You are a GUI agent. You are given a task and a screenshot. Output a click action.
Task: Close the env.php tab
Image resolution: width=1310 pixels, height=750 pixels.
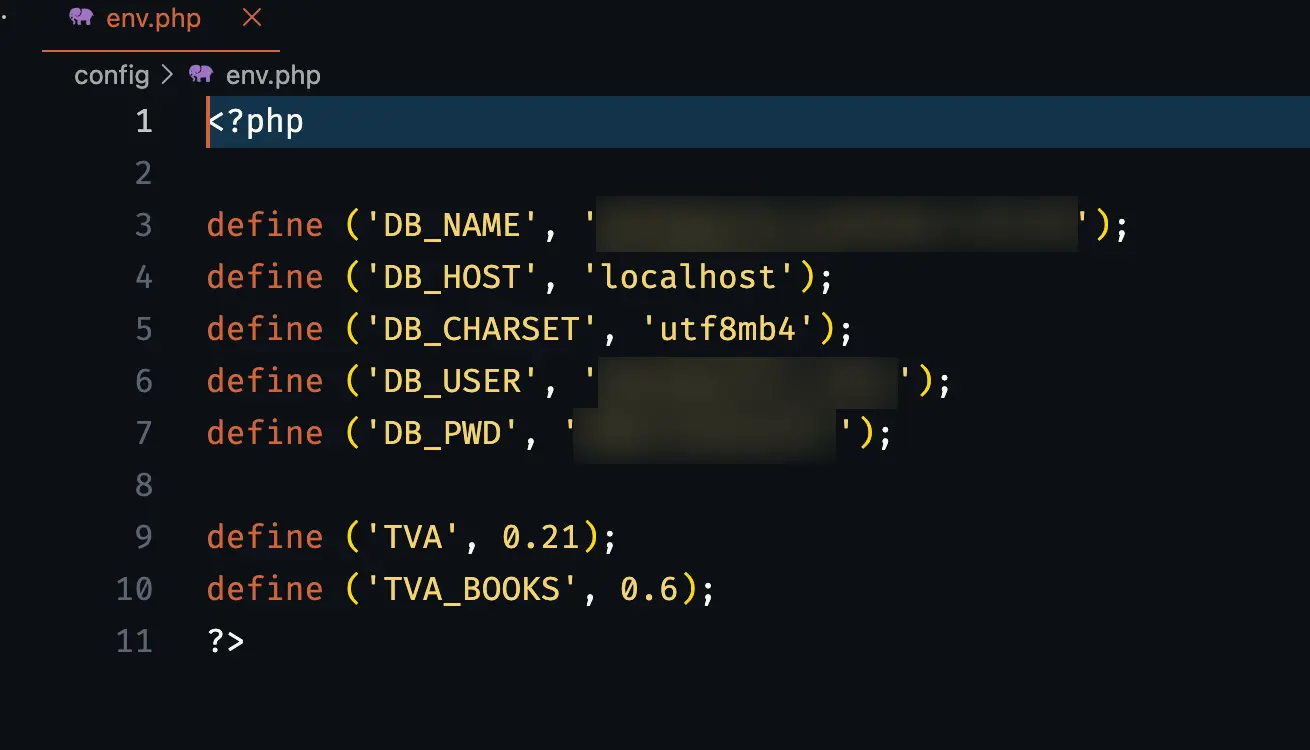click(252, 17)
